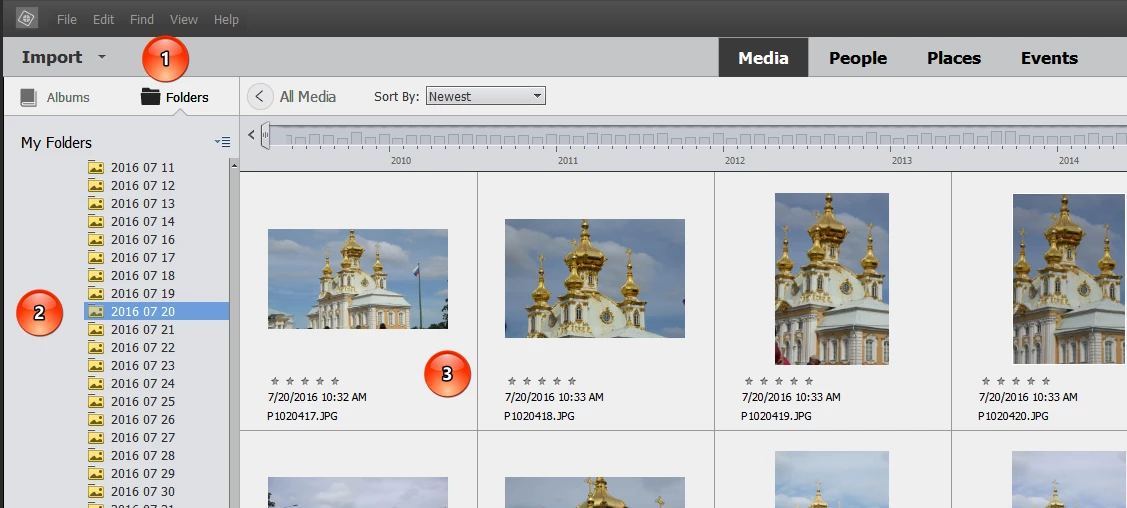Image resolution: width=1127 pixels, height=508 pixels.
Task: Switch to the Places tab
Action: point(954,57)
